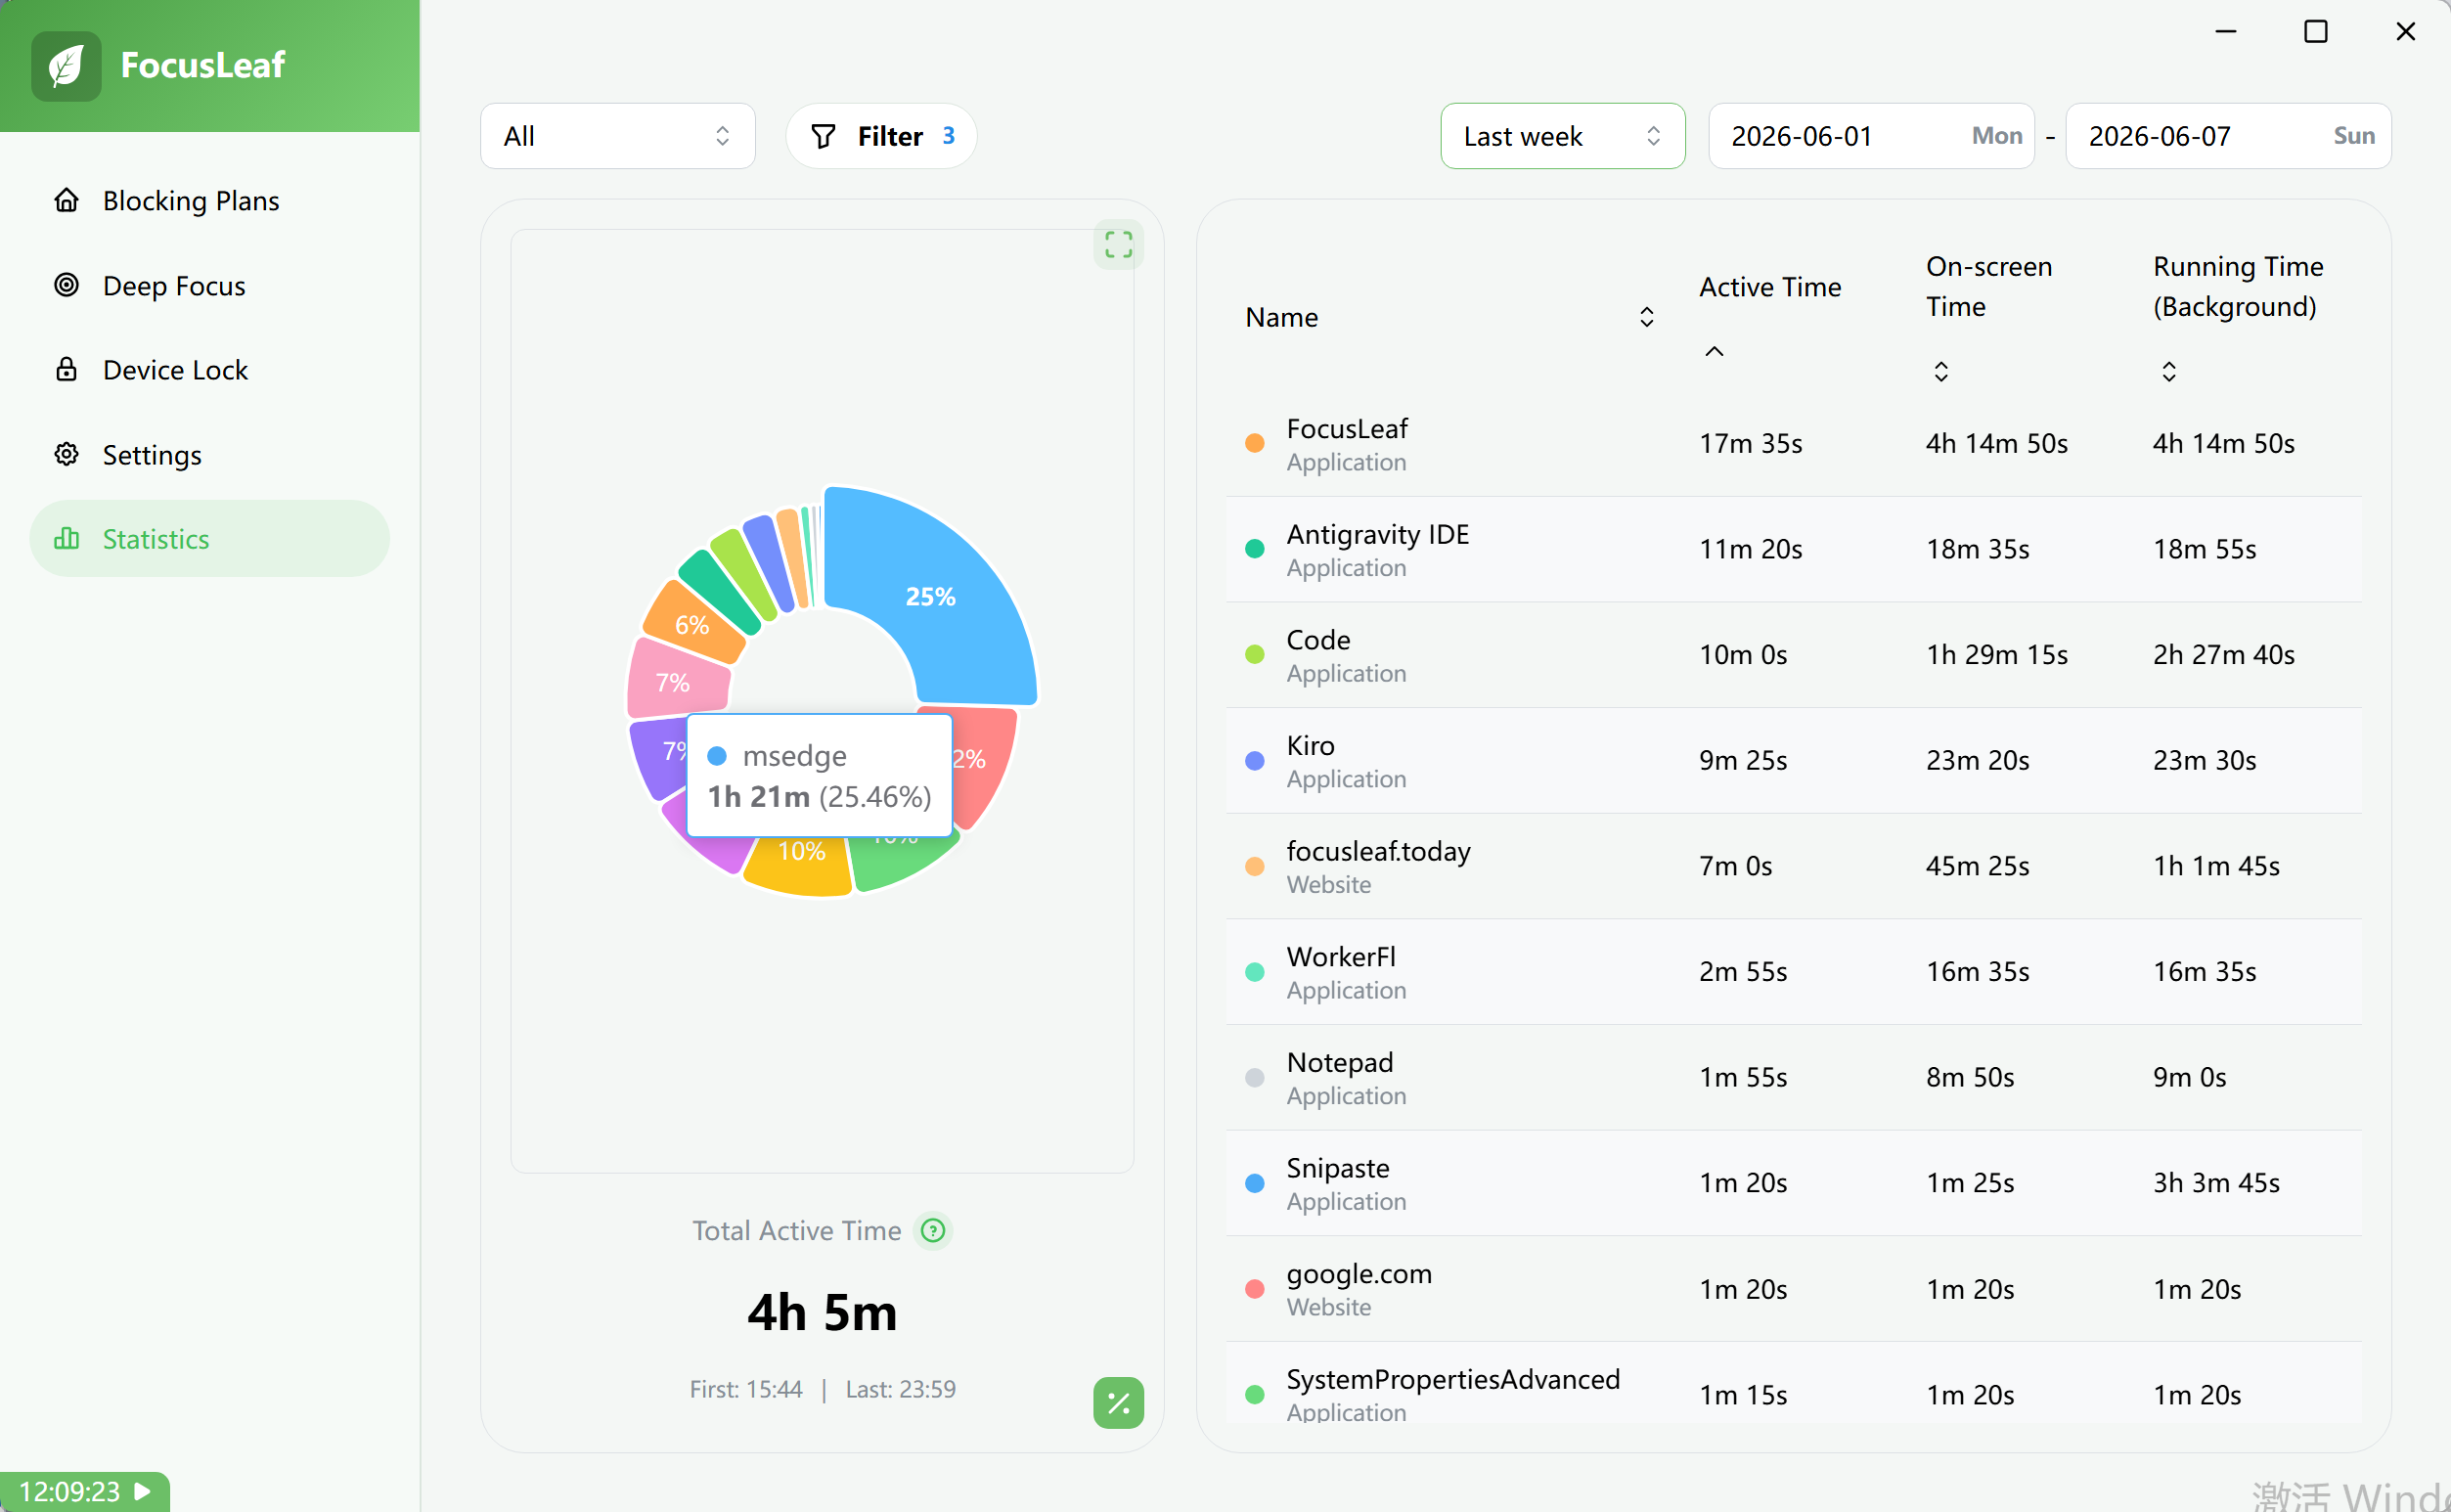The image size is (2451, 1512).
Task: Click the msedge tooltip in the chart
Action: click(819, 776)
